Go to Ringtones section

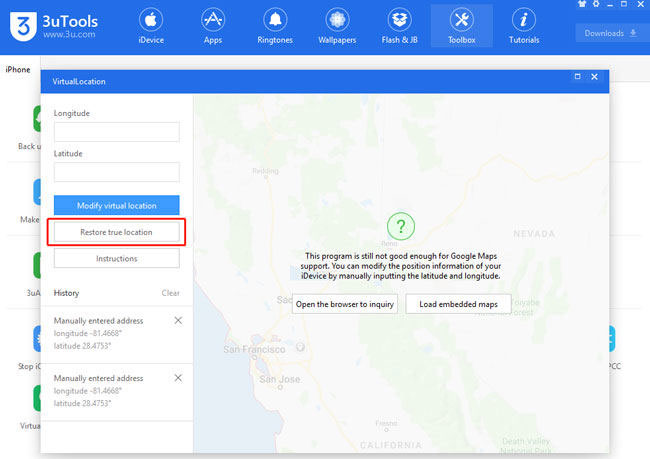pyautogui.click(x=275, y=27)
